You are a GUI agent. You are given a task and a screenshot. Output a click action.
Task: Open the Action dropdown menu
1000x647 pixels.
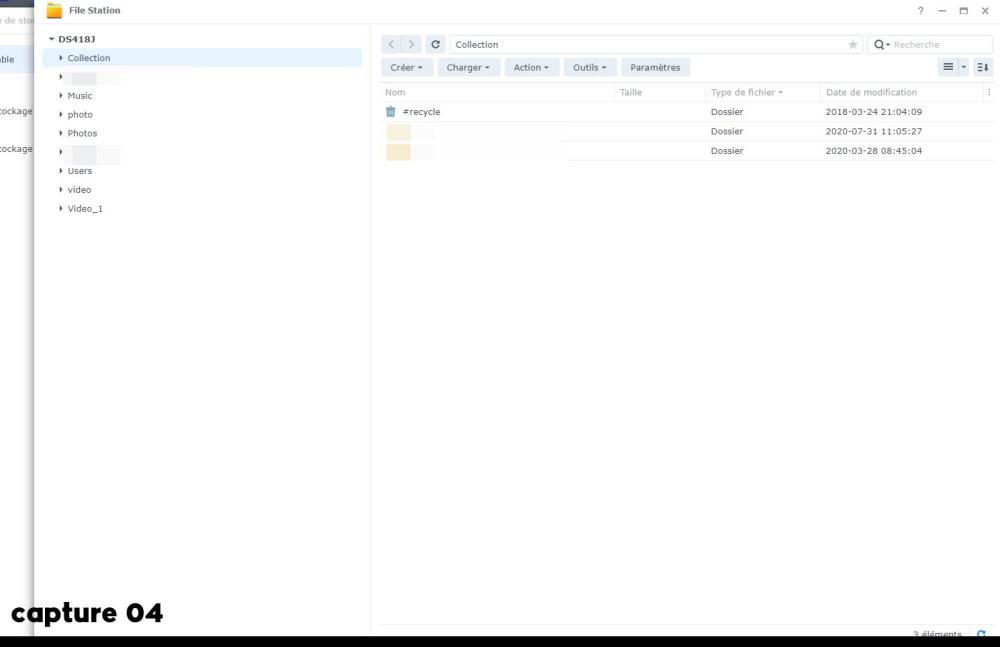531,67
